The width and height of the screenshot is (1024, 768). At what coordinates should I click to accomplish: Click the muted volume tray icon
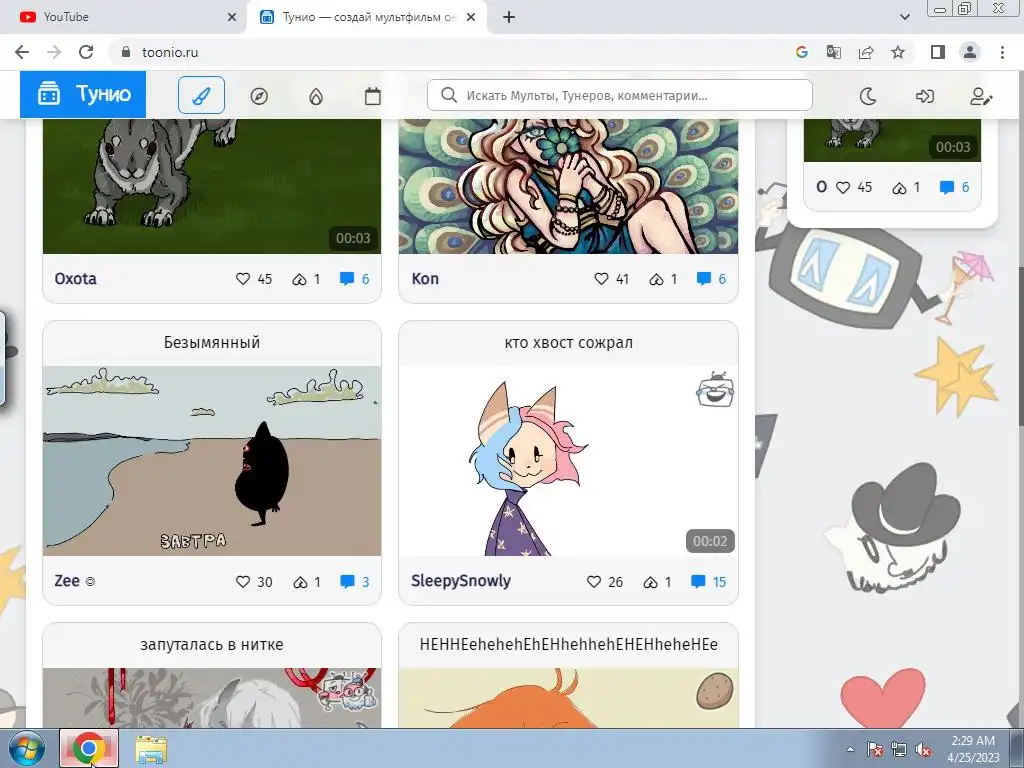tap(923, 749)
